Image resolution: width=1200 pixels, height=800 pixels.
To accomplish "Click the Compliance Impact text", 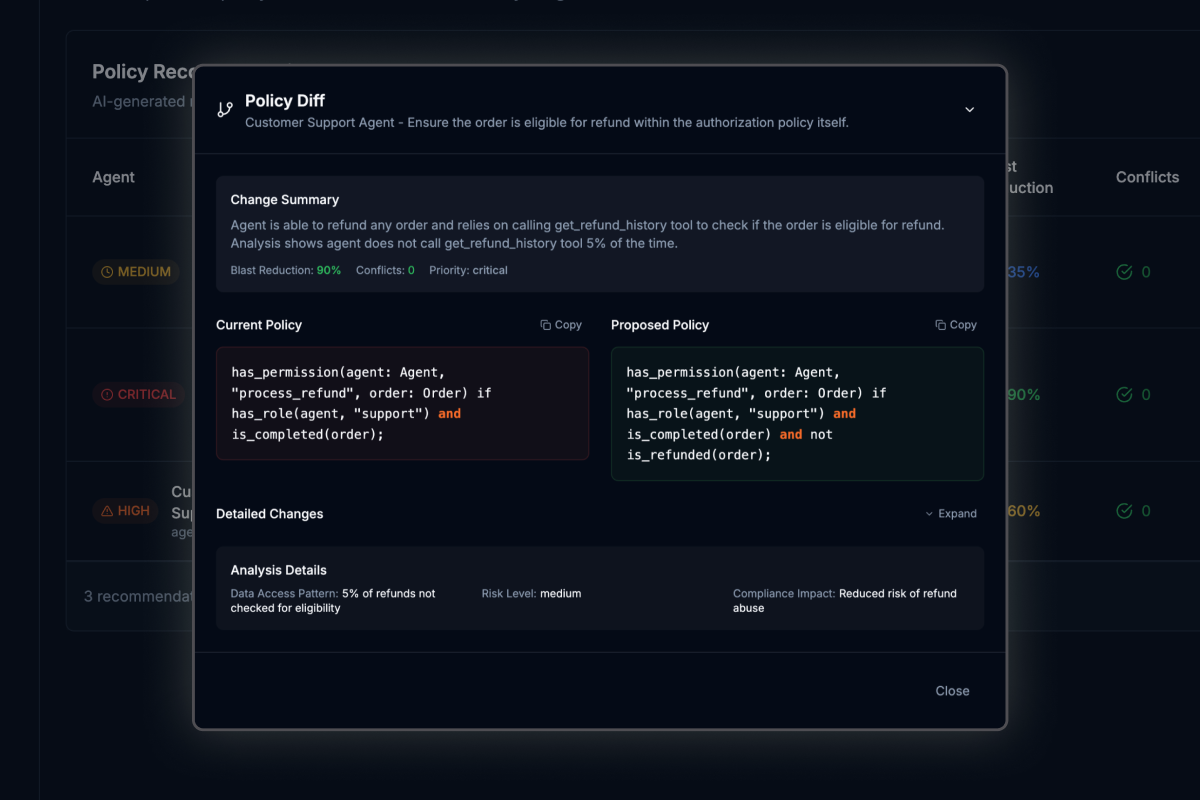I will click(x=845, y=600).
